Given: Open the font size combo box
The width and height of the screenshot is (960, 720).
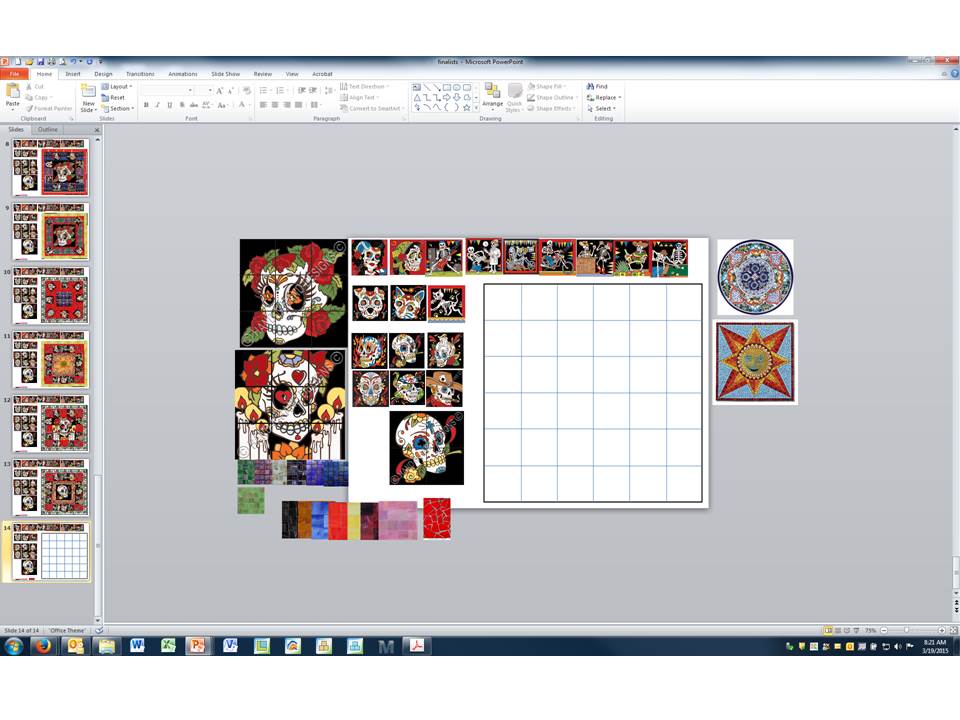Looking at the screenshot, I should click(204, 91).
